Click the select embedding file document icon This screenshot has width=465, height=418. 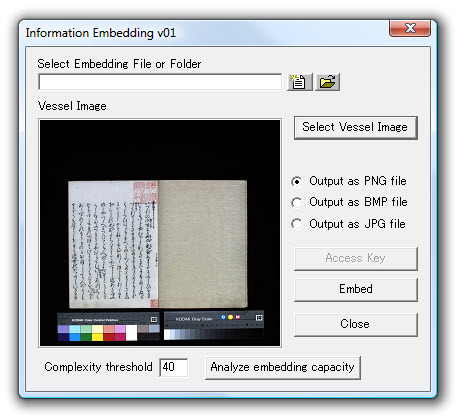tap(300, 82)
